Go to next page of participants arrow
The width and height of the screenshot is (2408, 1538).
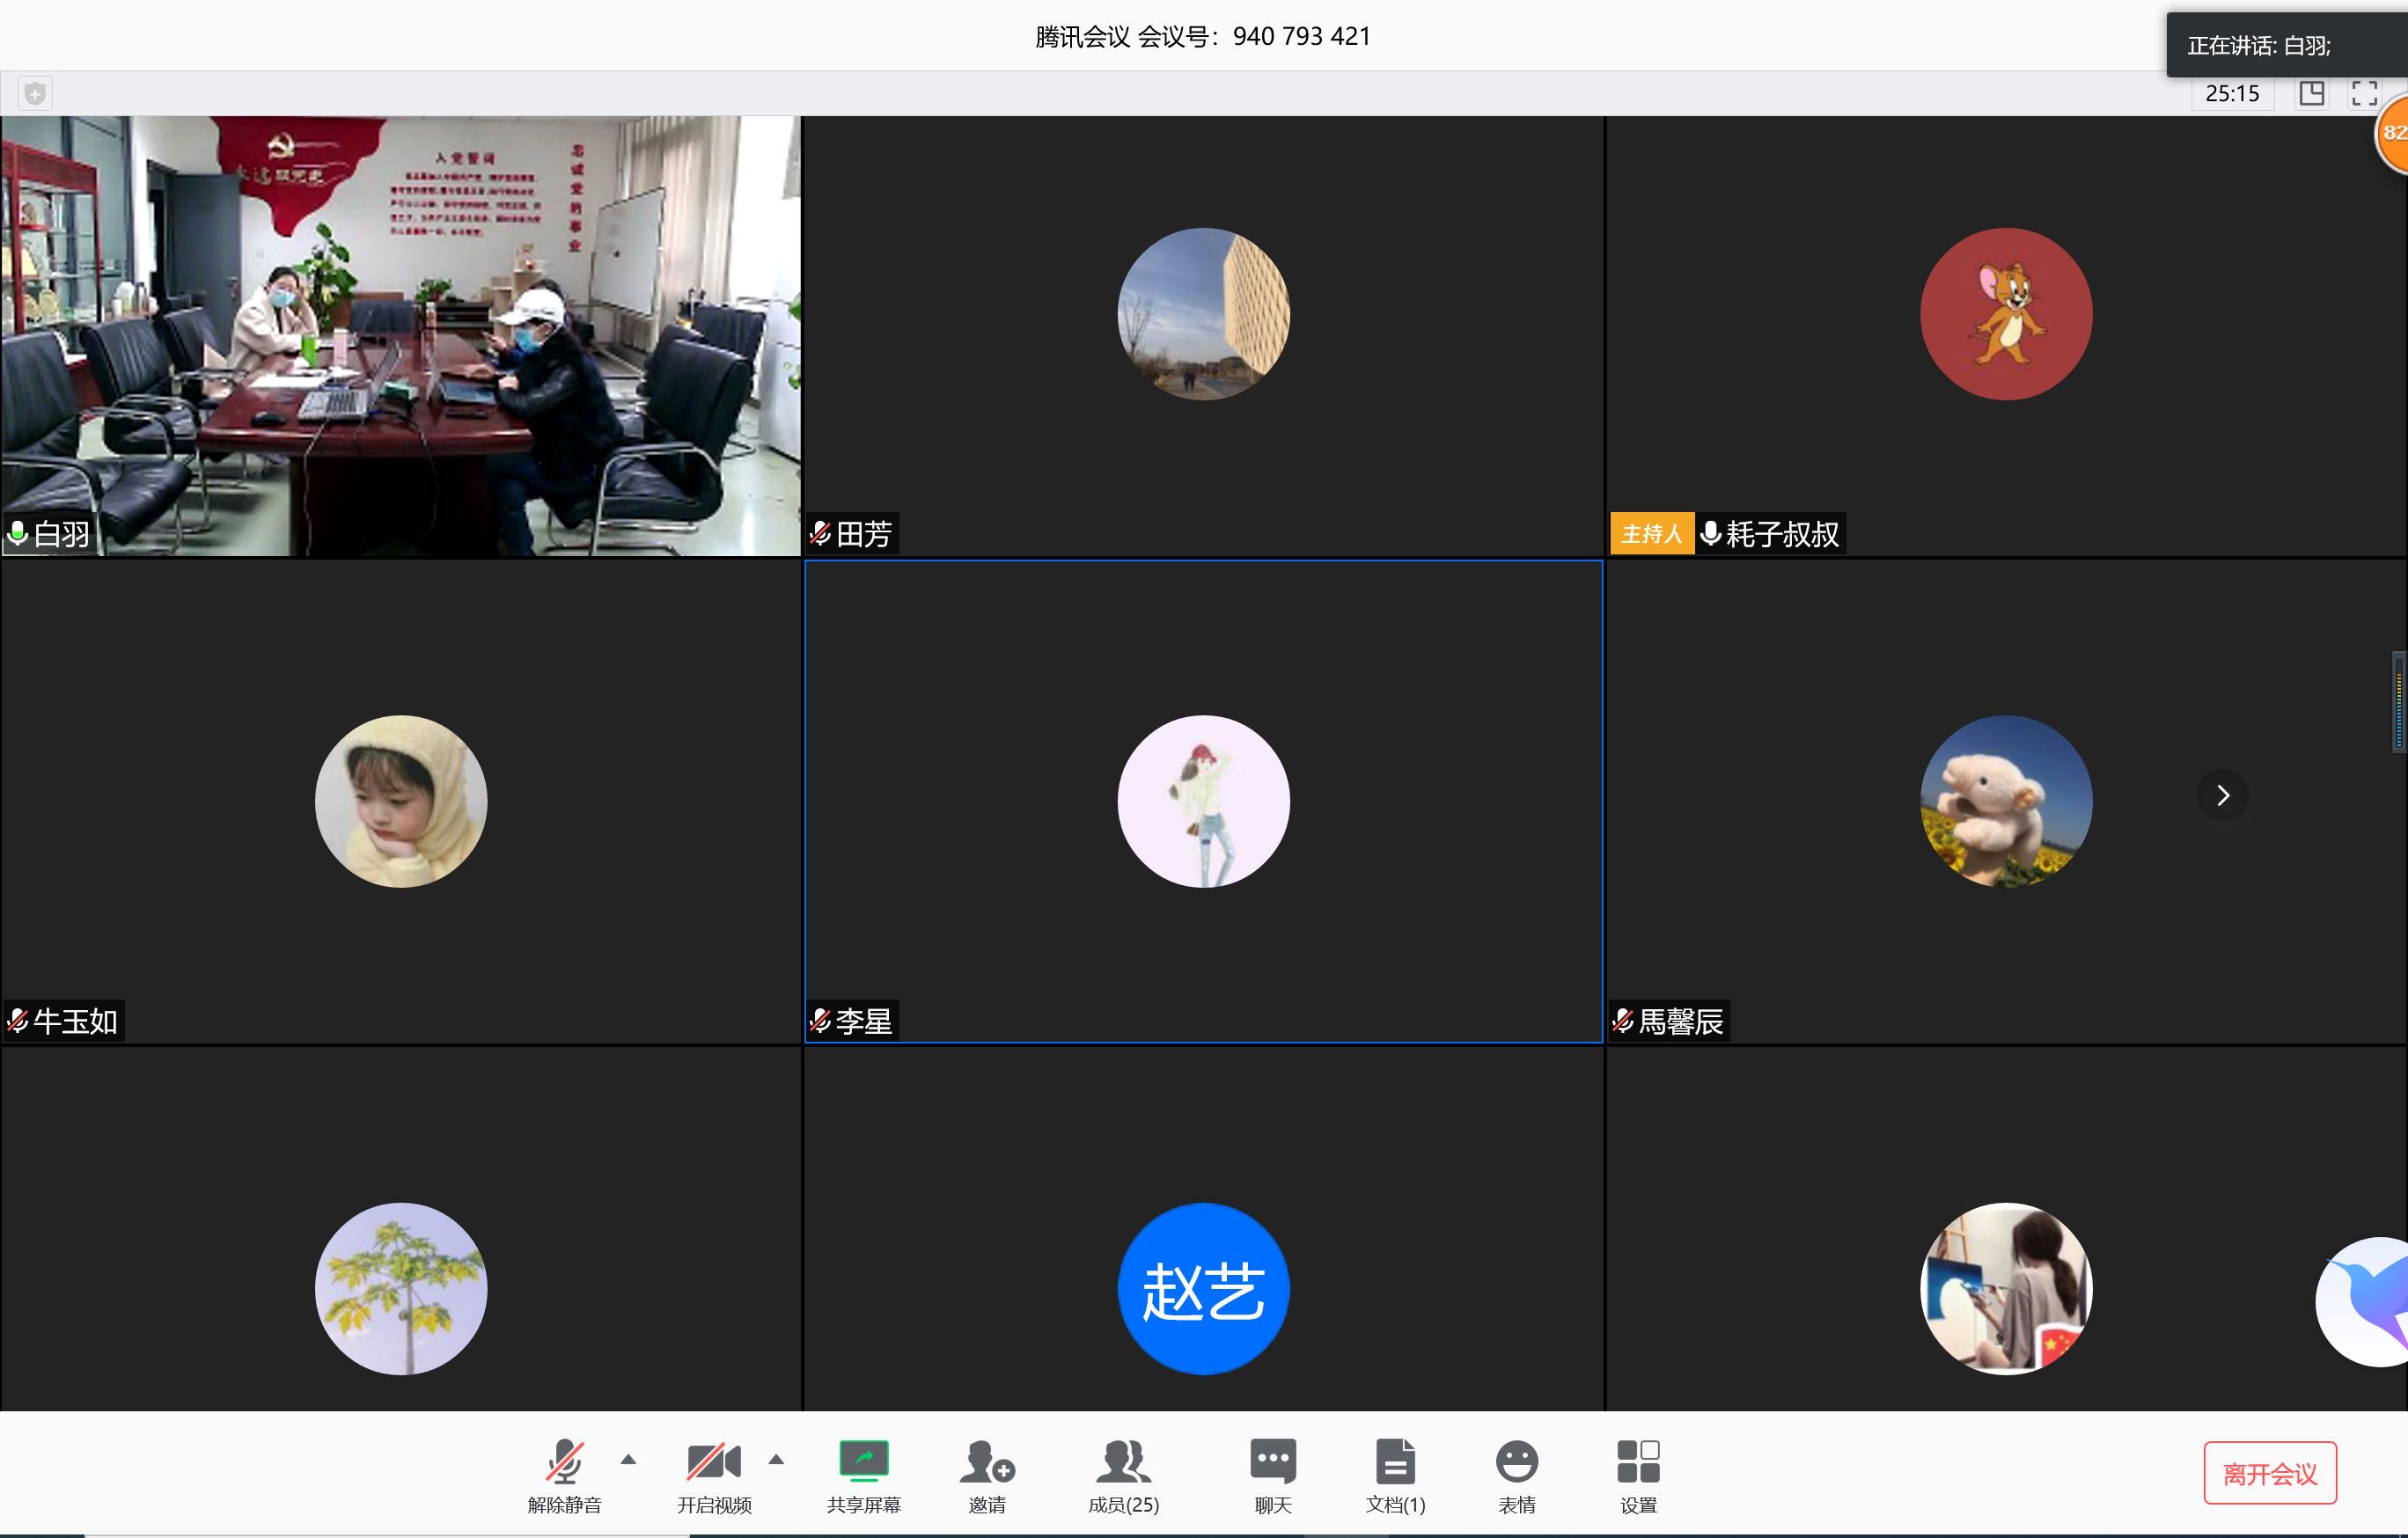2222,796
